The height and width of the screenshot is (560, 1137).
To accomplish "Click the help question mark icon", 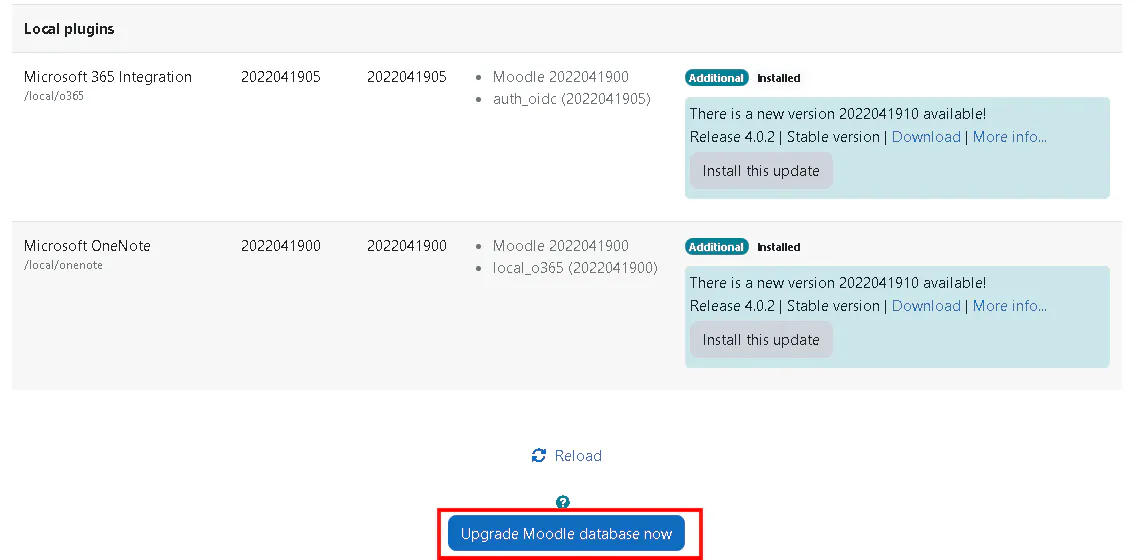I will pyautogui.click(x=563, y=501).
